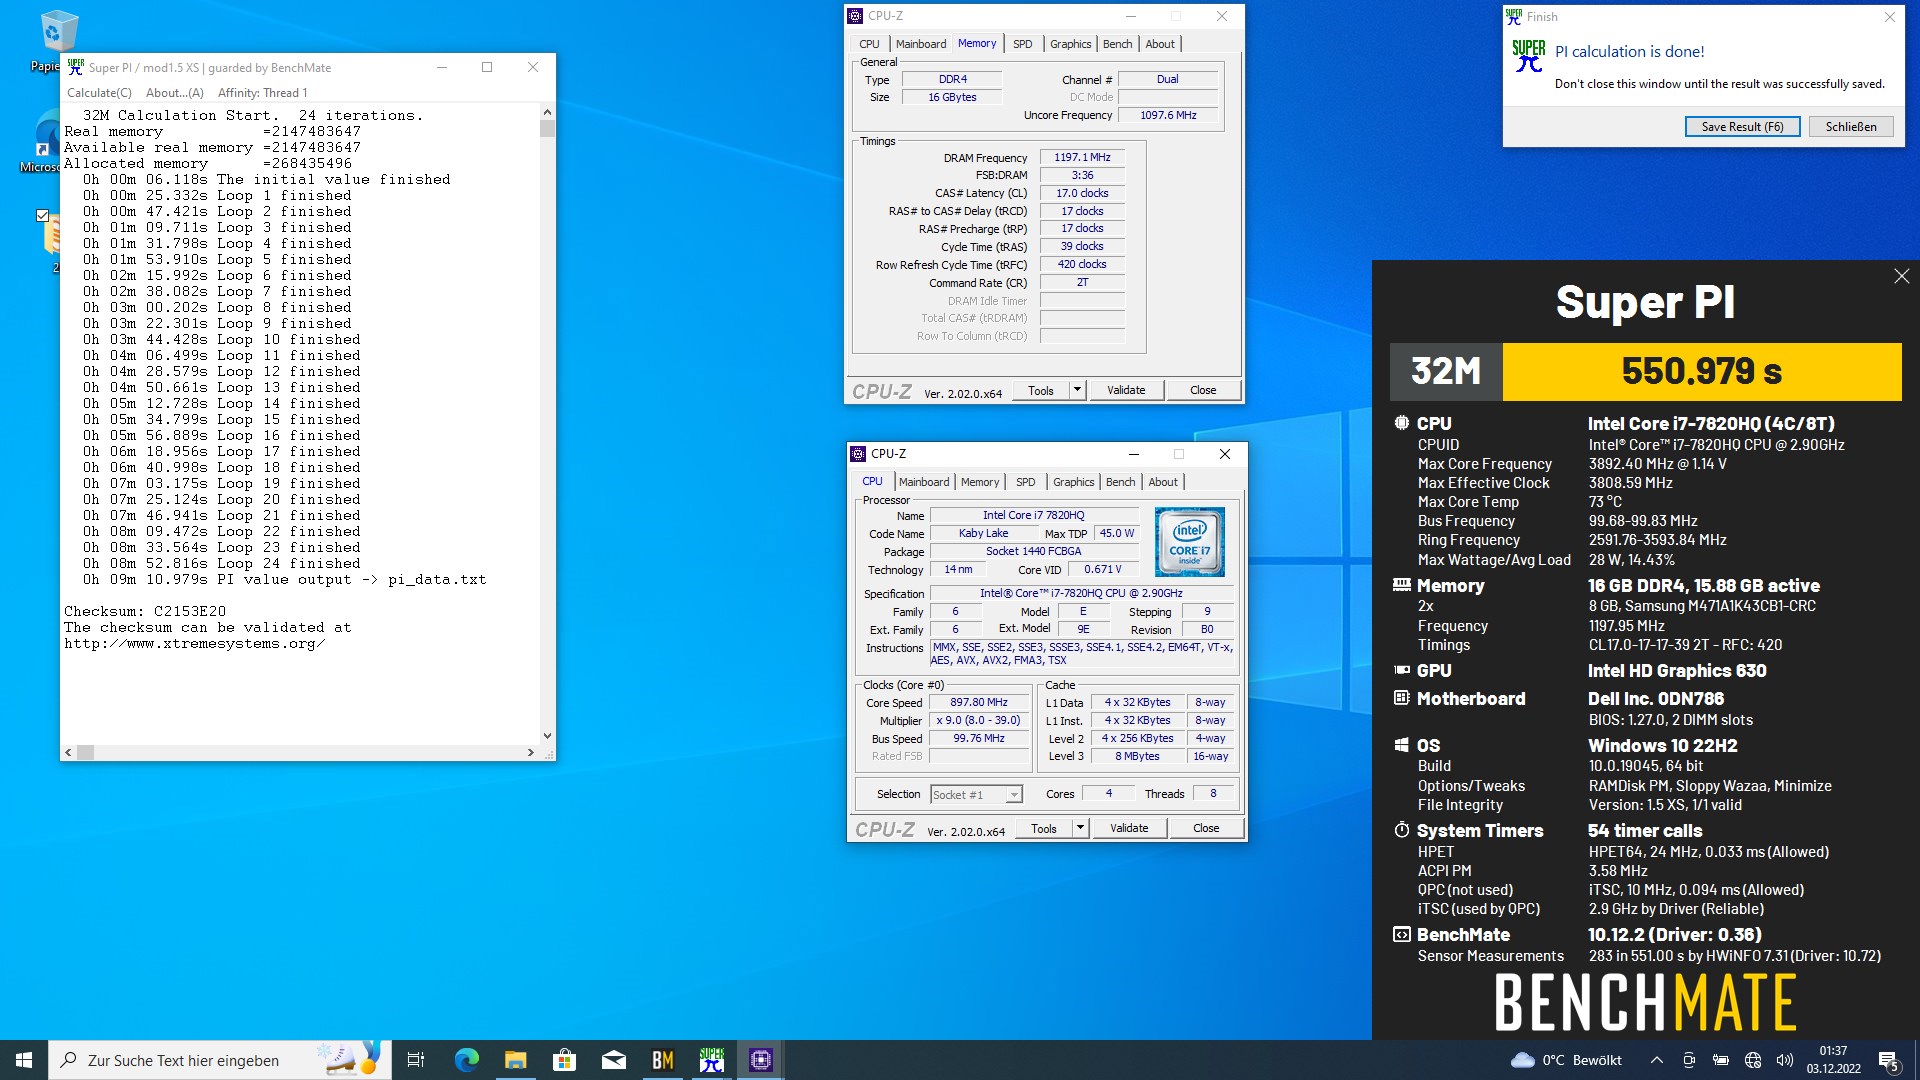
Task: Open Microsoft Store from taskbar
Action: tap(564, 1060)
